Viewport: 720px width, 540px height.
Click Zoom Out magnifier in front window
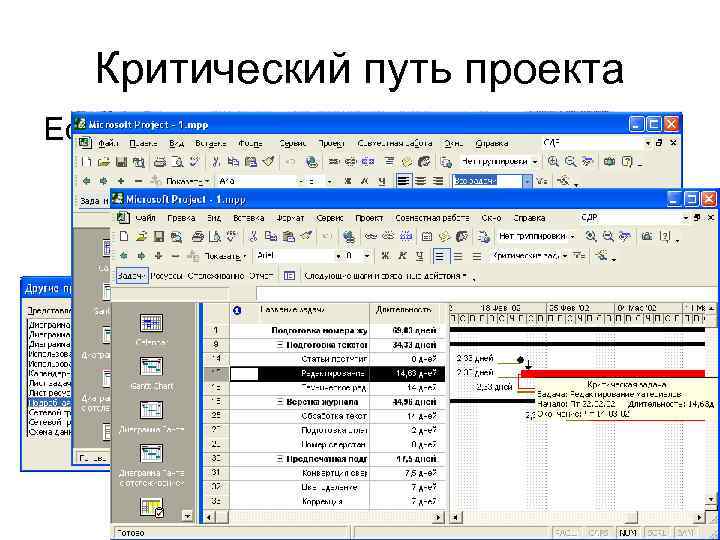(608, 236)
